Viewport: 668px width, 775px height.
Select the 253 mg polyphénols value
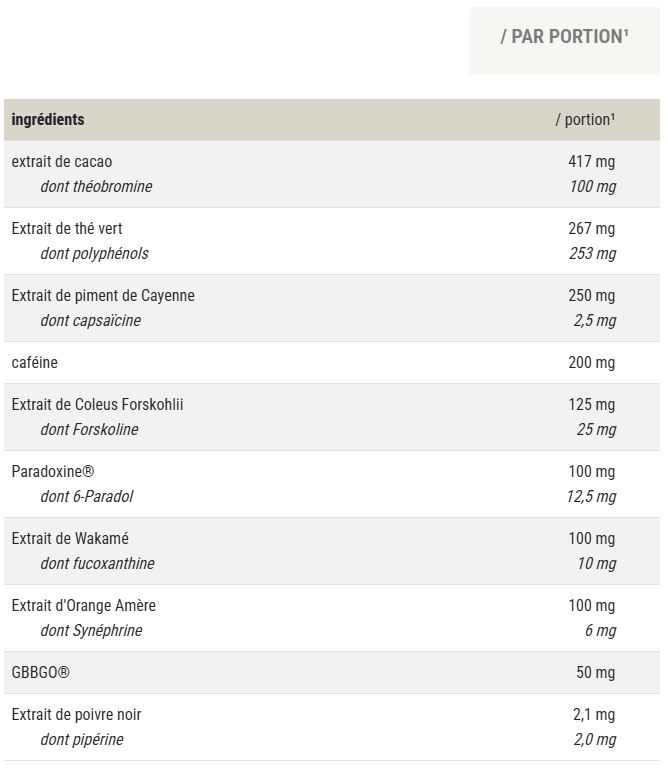tap(592, 254)
